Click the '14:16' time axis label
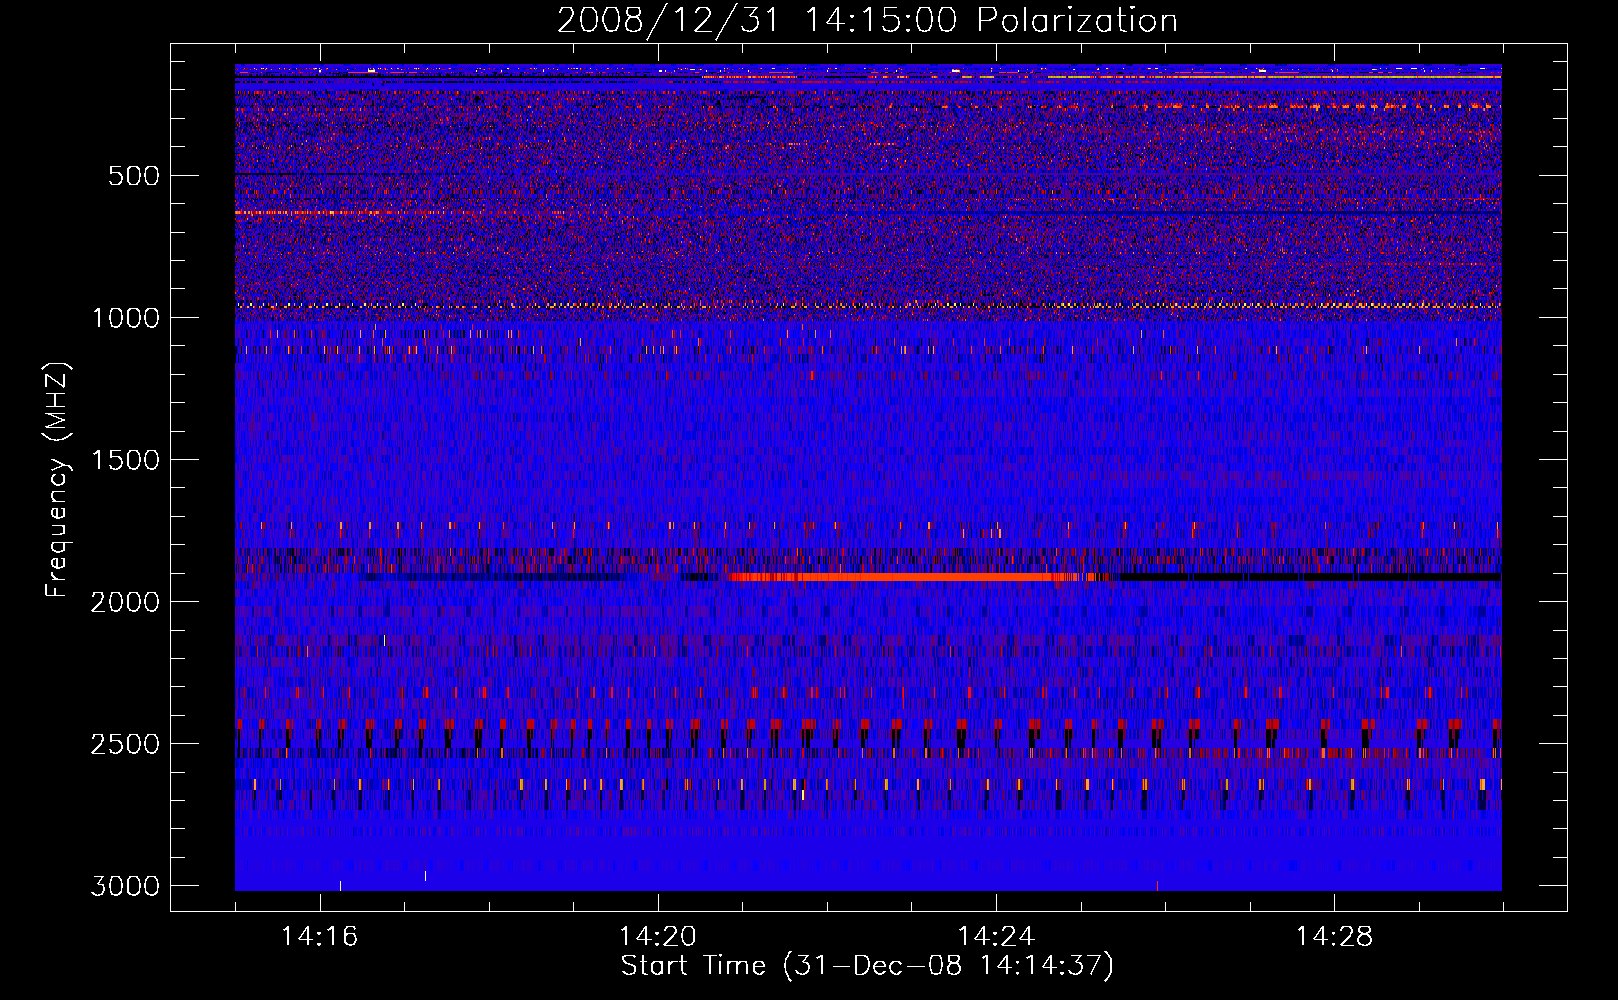The height and width of the screenshot is (1000, 1618). (319, 936)
